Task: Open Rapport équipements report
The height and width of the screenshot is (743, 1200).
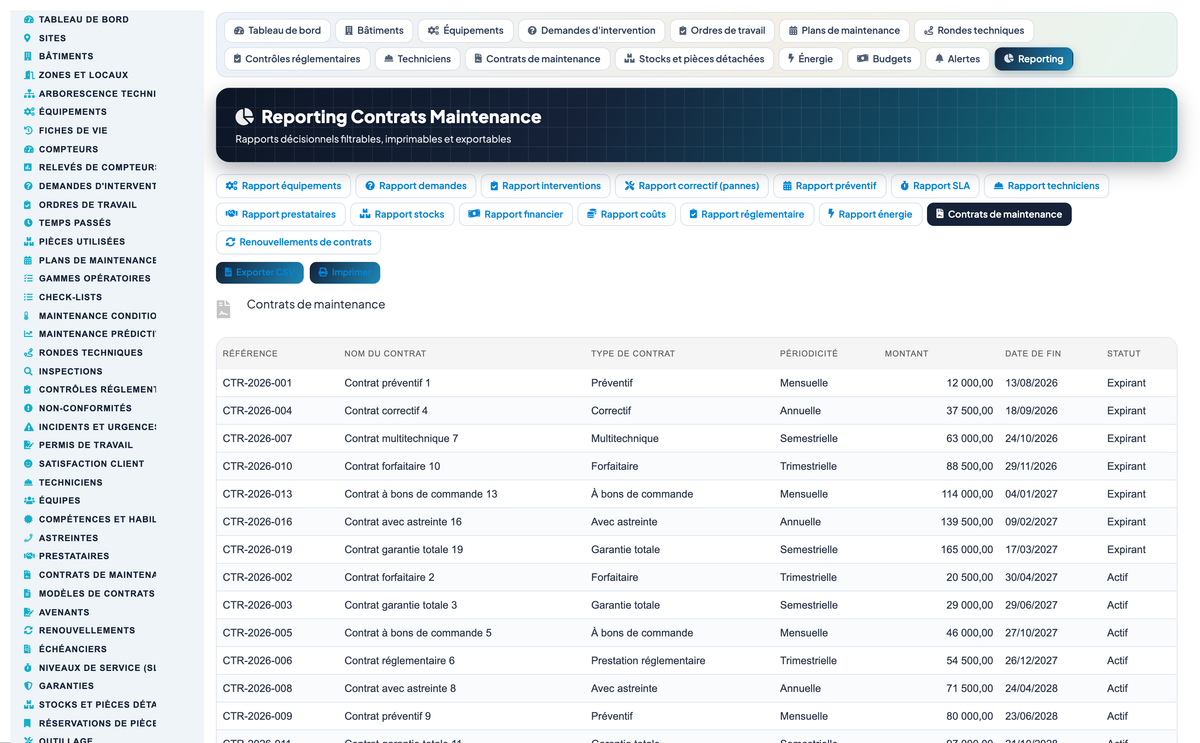Action: (283, 186)
